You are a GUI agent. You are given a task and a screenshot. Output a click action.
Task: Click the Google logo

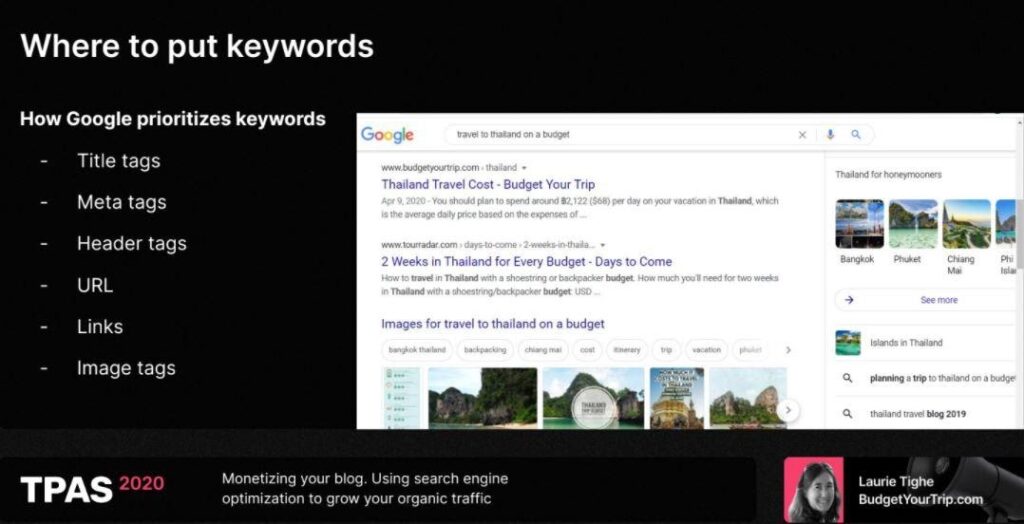387,135
